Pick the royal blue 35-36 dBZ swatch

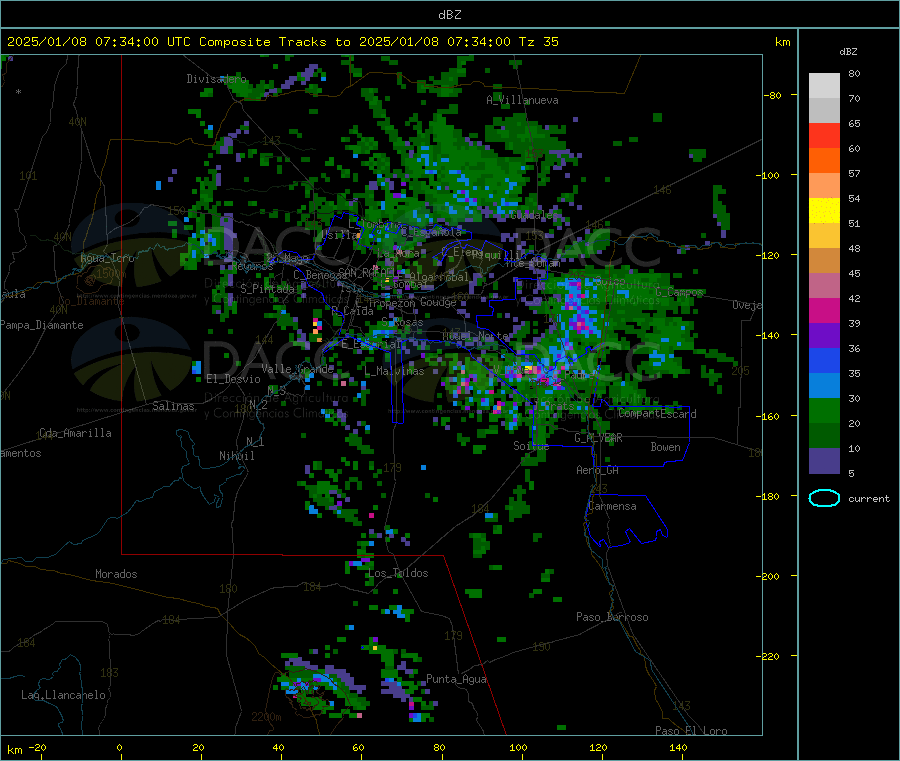(x=824, y=361)
